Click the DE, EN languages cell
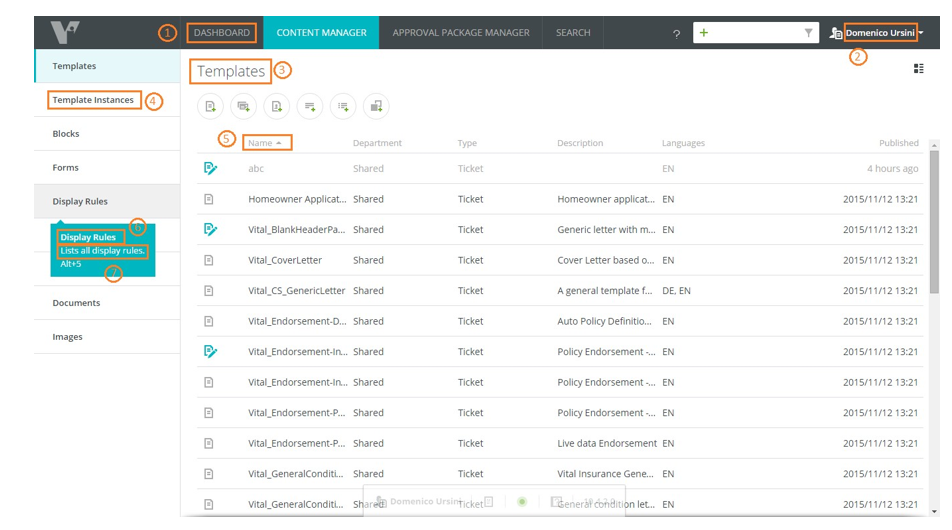Screen dimensions: 952x530 coord(676,291)
